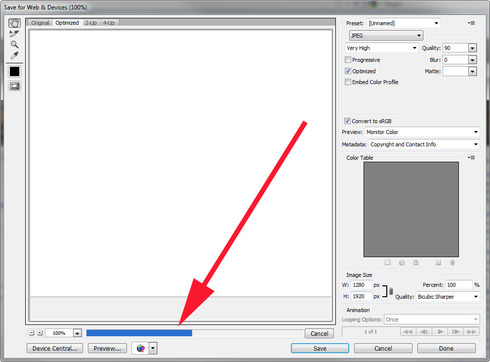Switch to the Original tab

click(40, 23)
